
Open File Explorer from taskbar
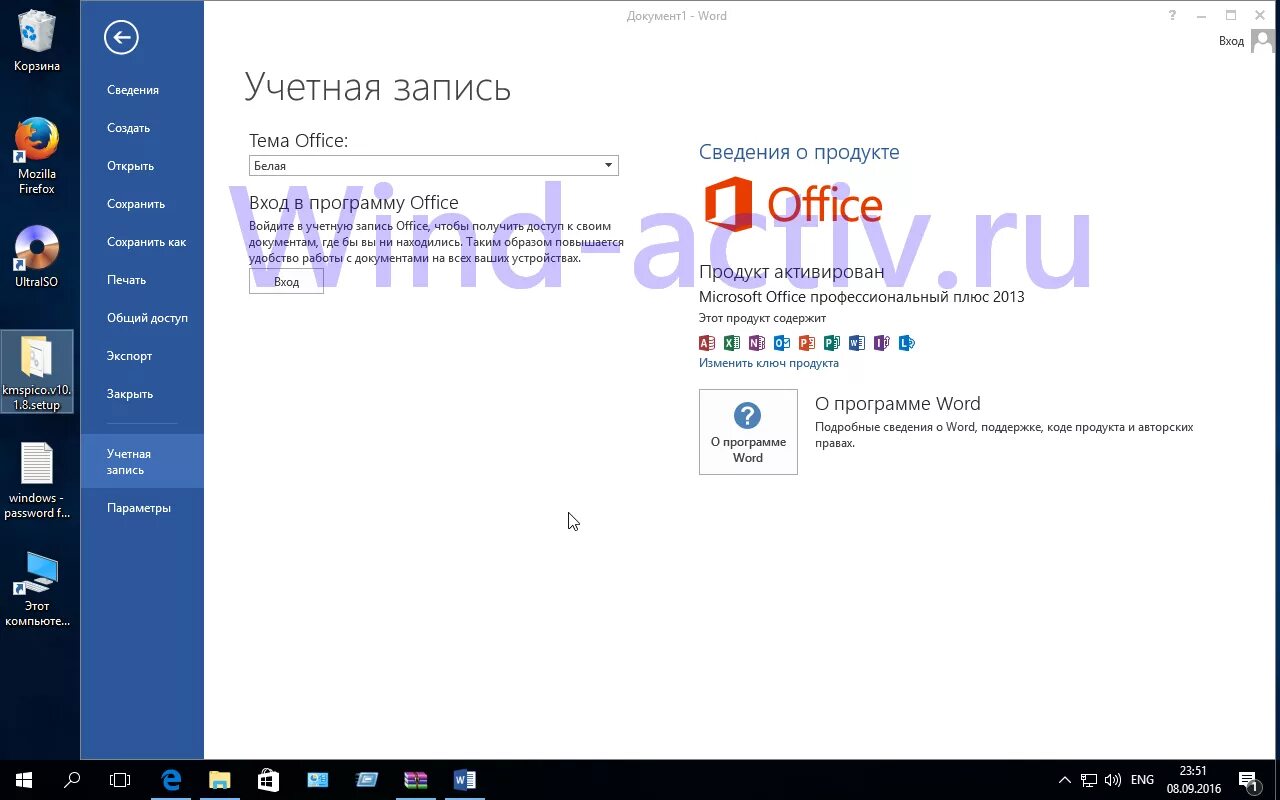[219, 780]
